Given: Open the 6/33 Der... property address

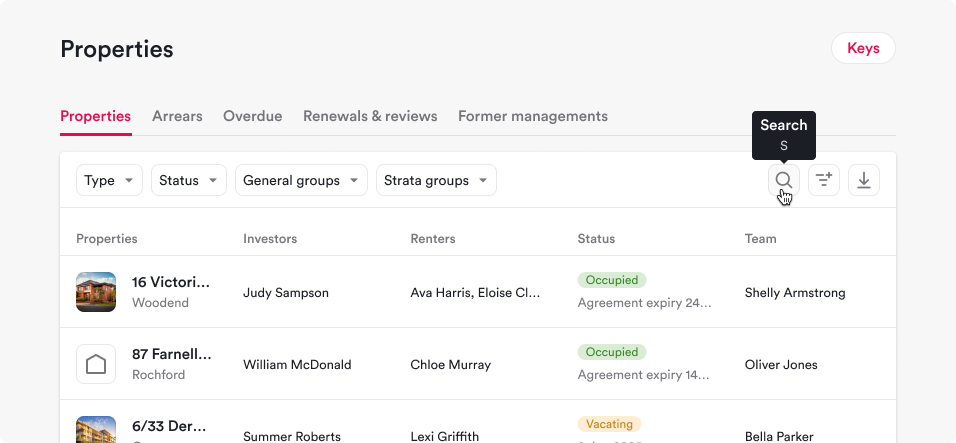Looking at the screenshot, I should pyautogui.click(x=169, y=426).
